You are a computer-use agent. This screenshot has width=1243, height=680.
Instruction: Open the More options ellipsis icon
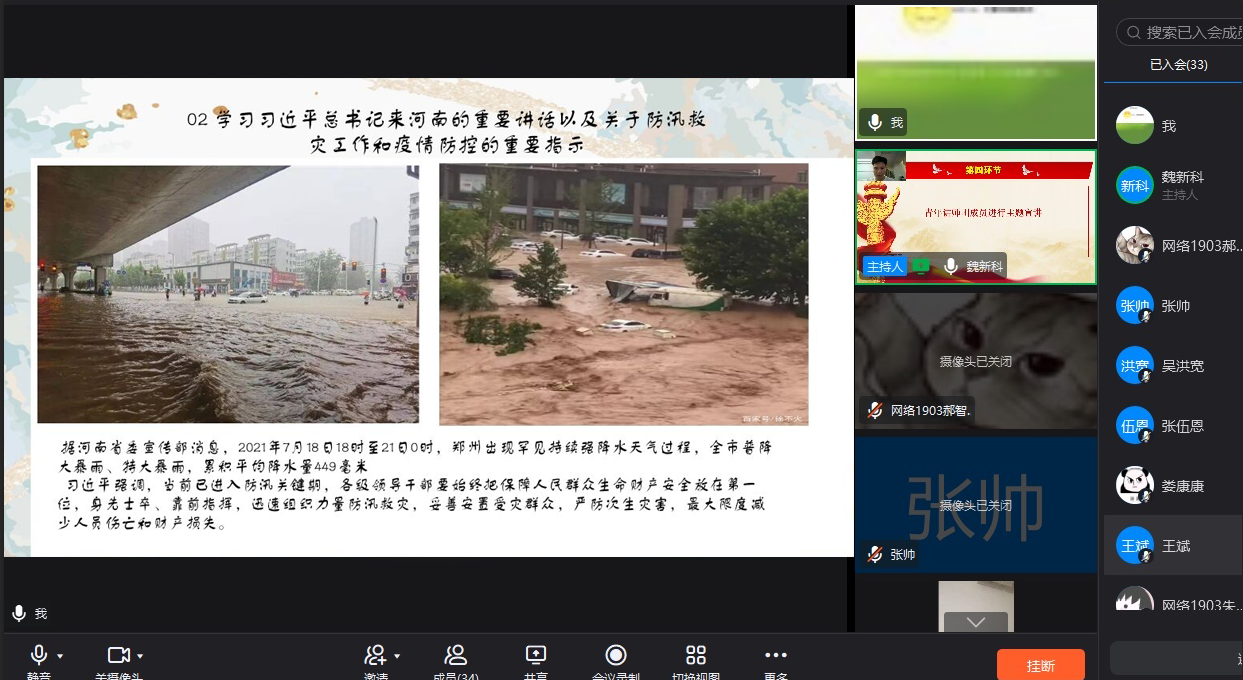[x=776, y=656]
